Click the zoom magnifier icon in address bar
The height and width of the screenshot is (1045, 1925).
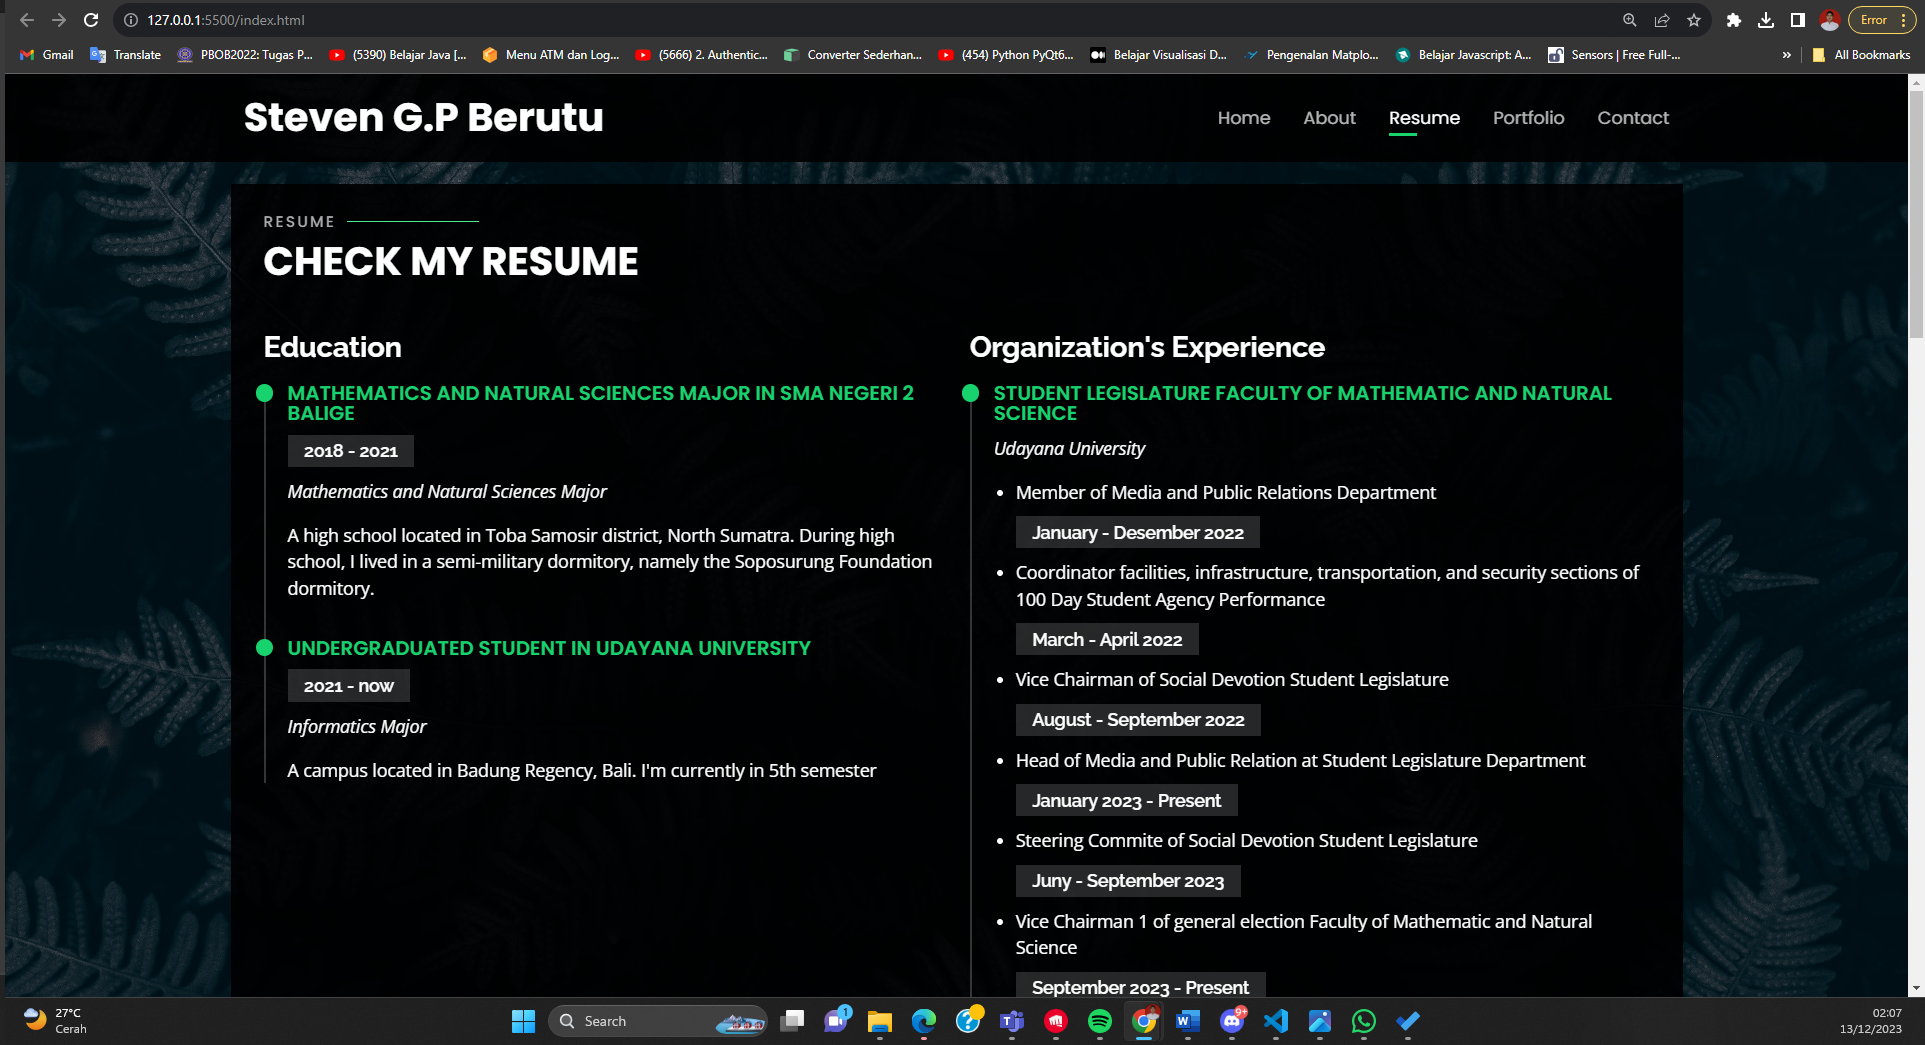click(1630, 20)
